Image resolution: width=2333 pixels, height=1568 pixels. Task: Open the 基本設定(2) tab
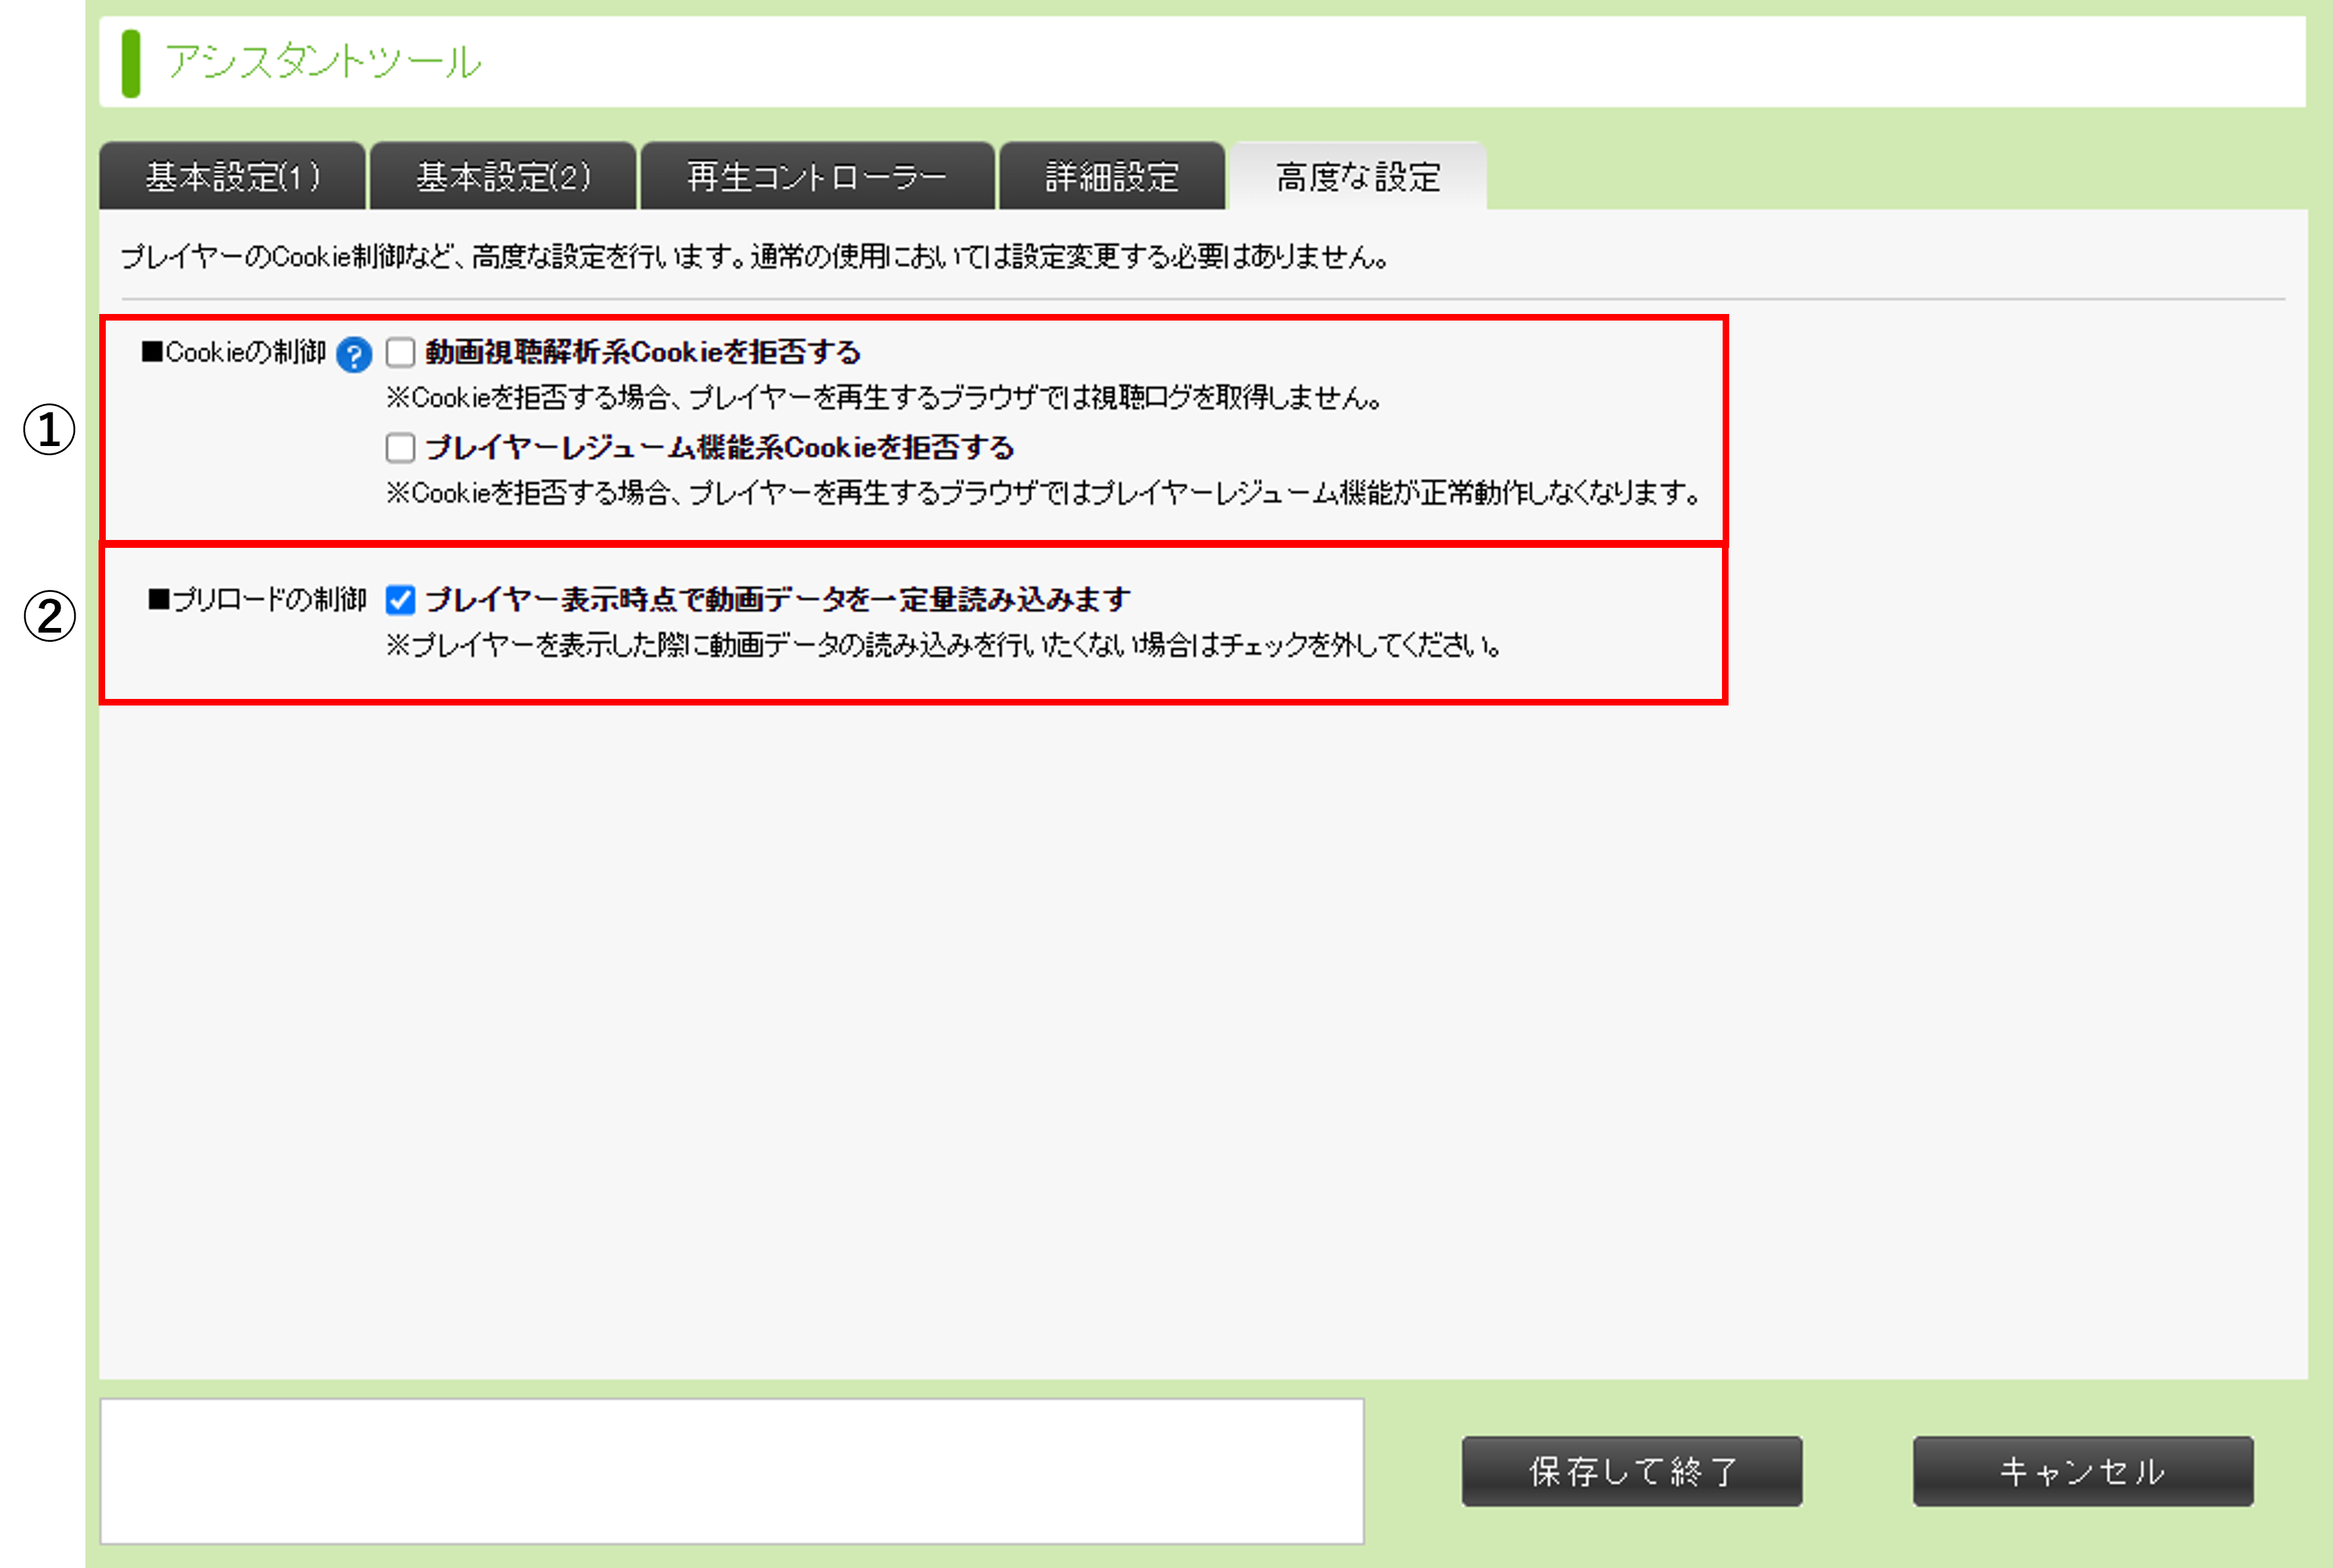(503, 177)
